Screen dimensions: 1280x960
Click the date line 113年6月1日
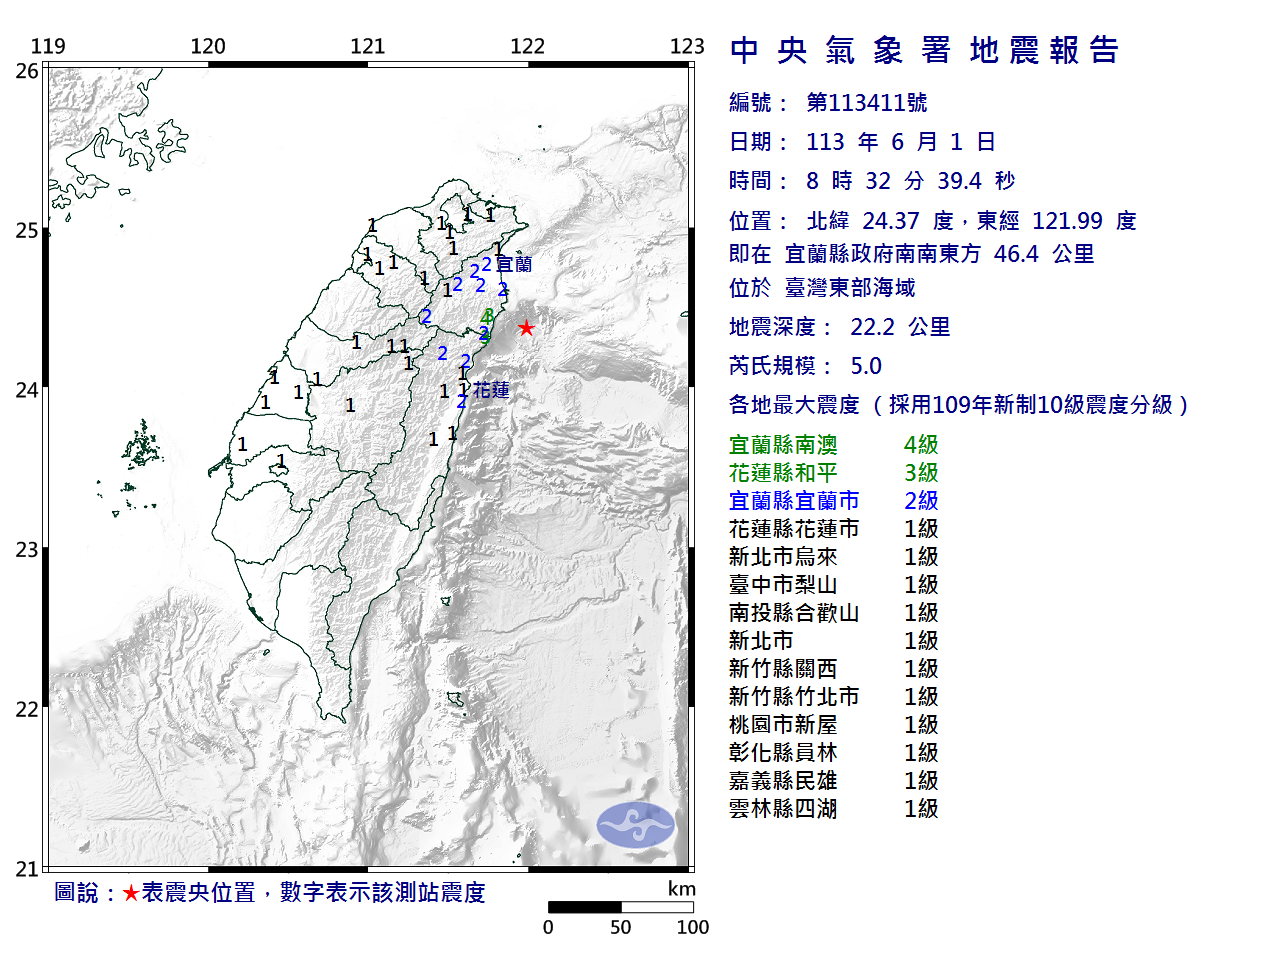[x=862, y=142]
